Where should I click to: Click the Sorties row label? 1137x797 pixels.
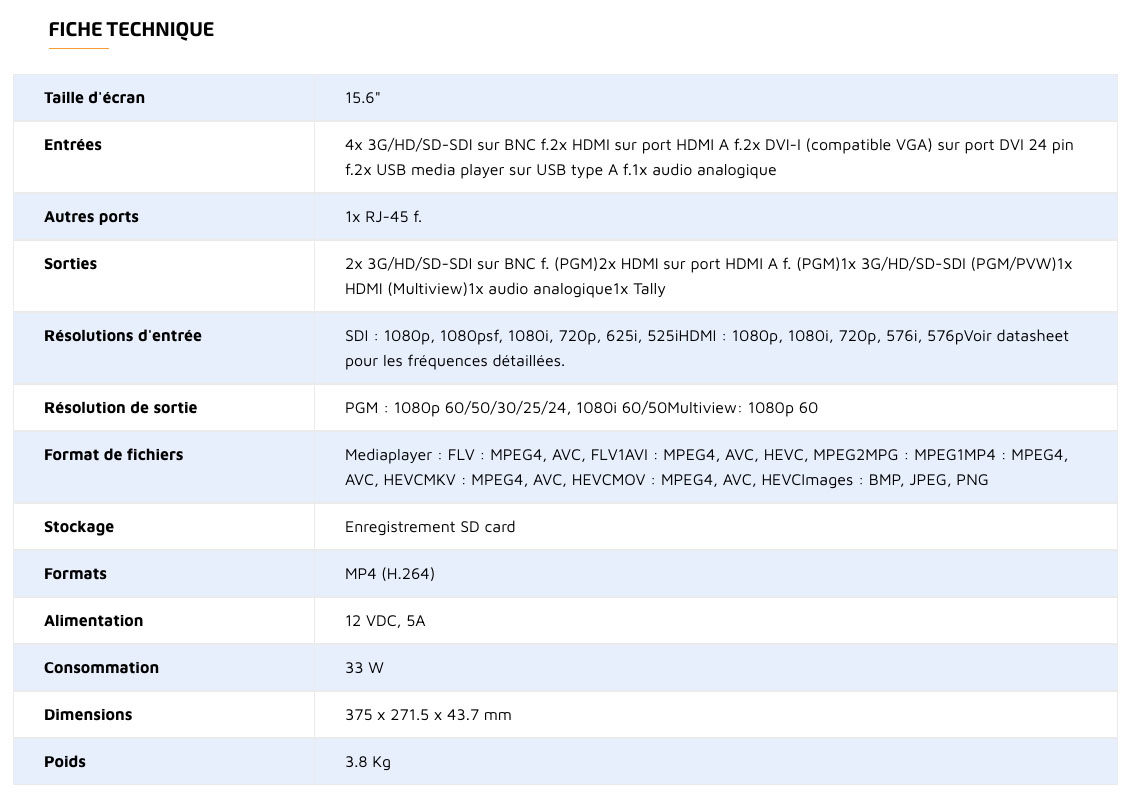tap(70, 264)
